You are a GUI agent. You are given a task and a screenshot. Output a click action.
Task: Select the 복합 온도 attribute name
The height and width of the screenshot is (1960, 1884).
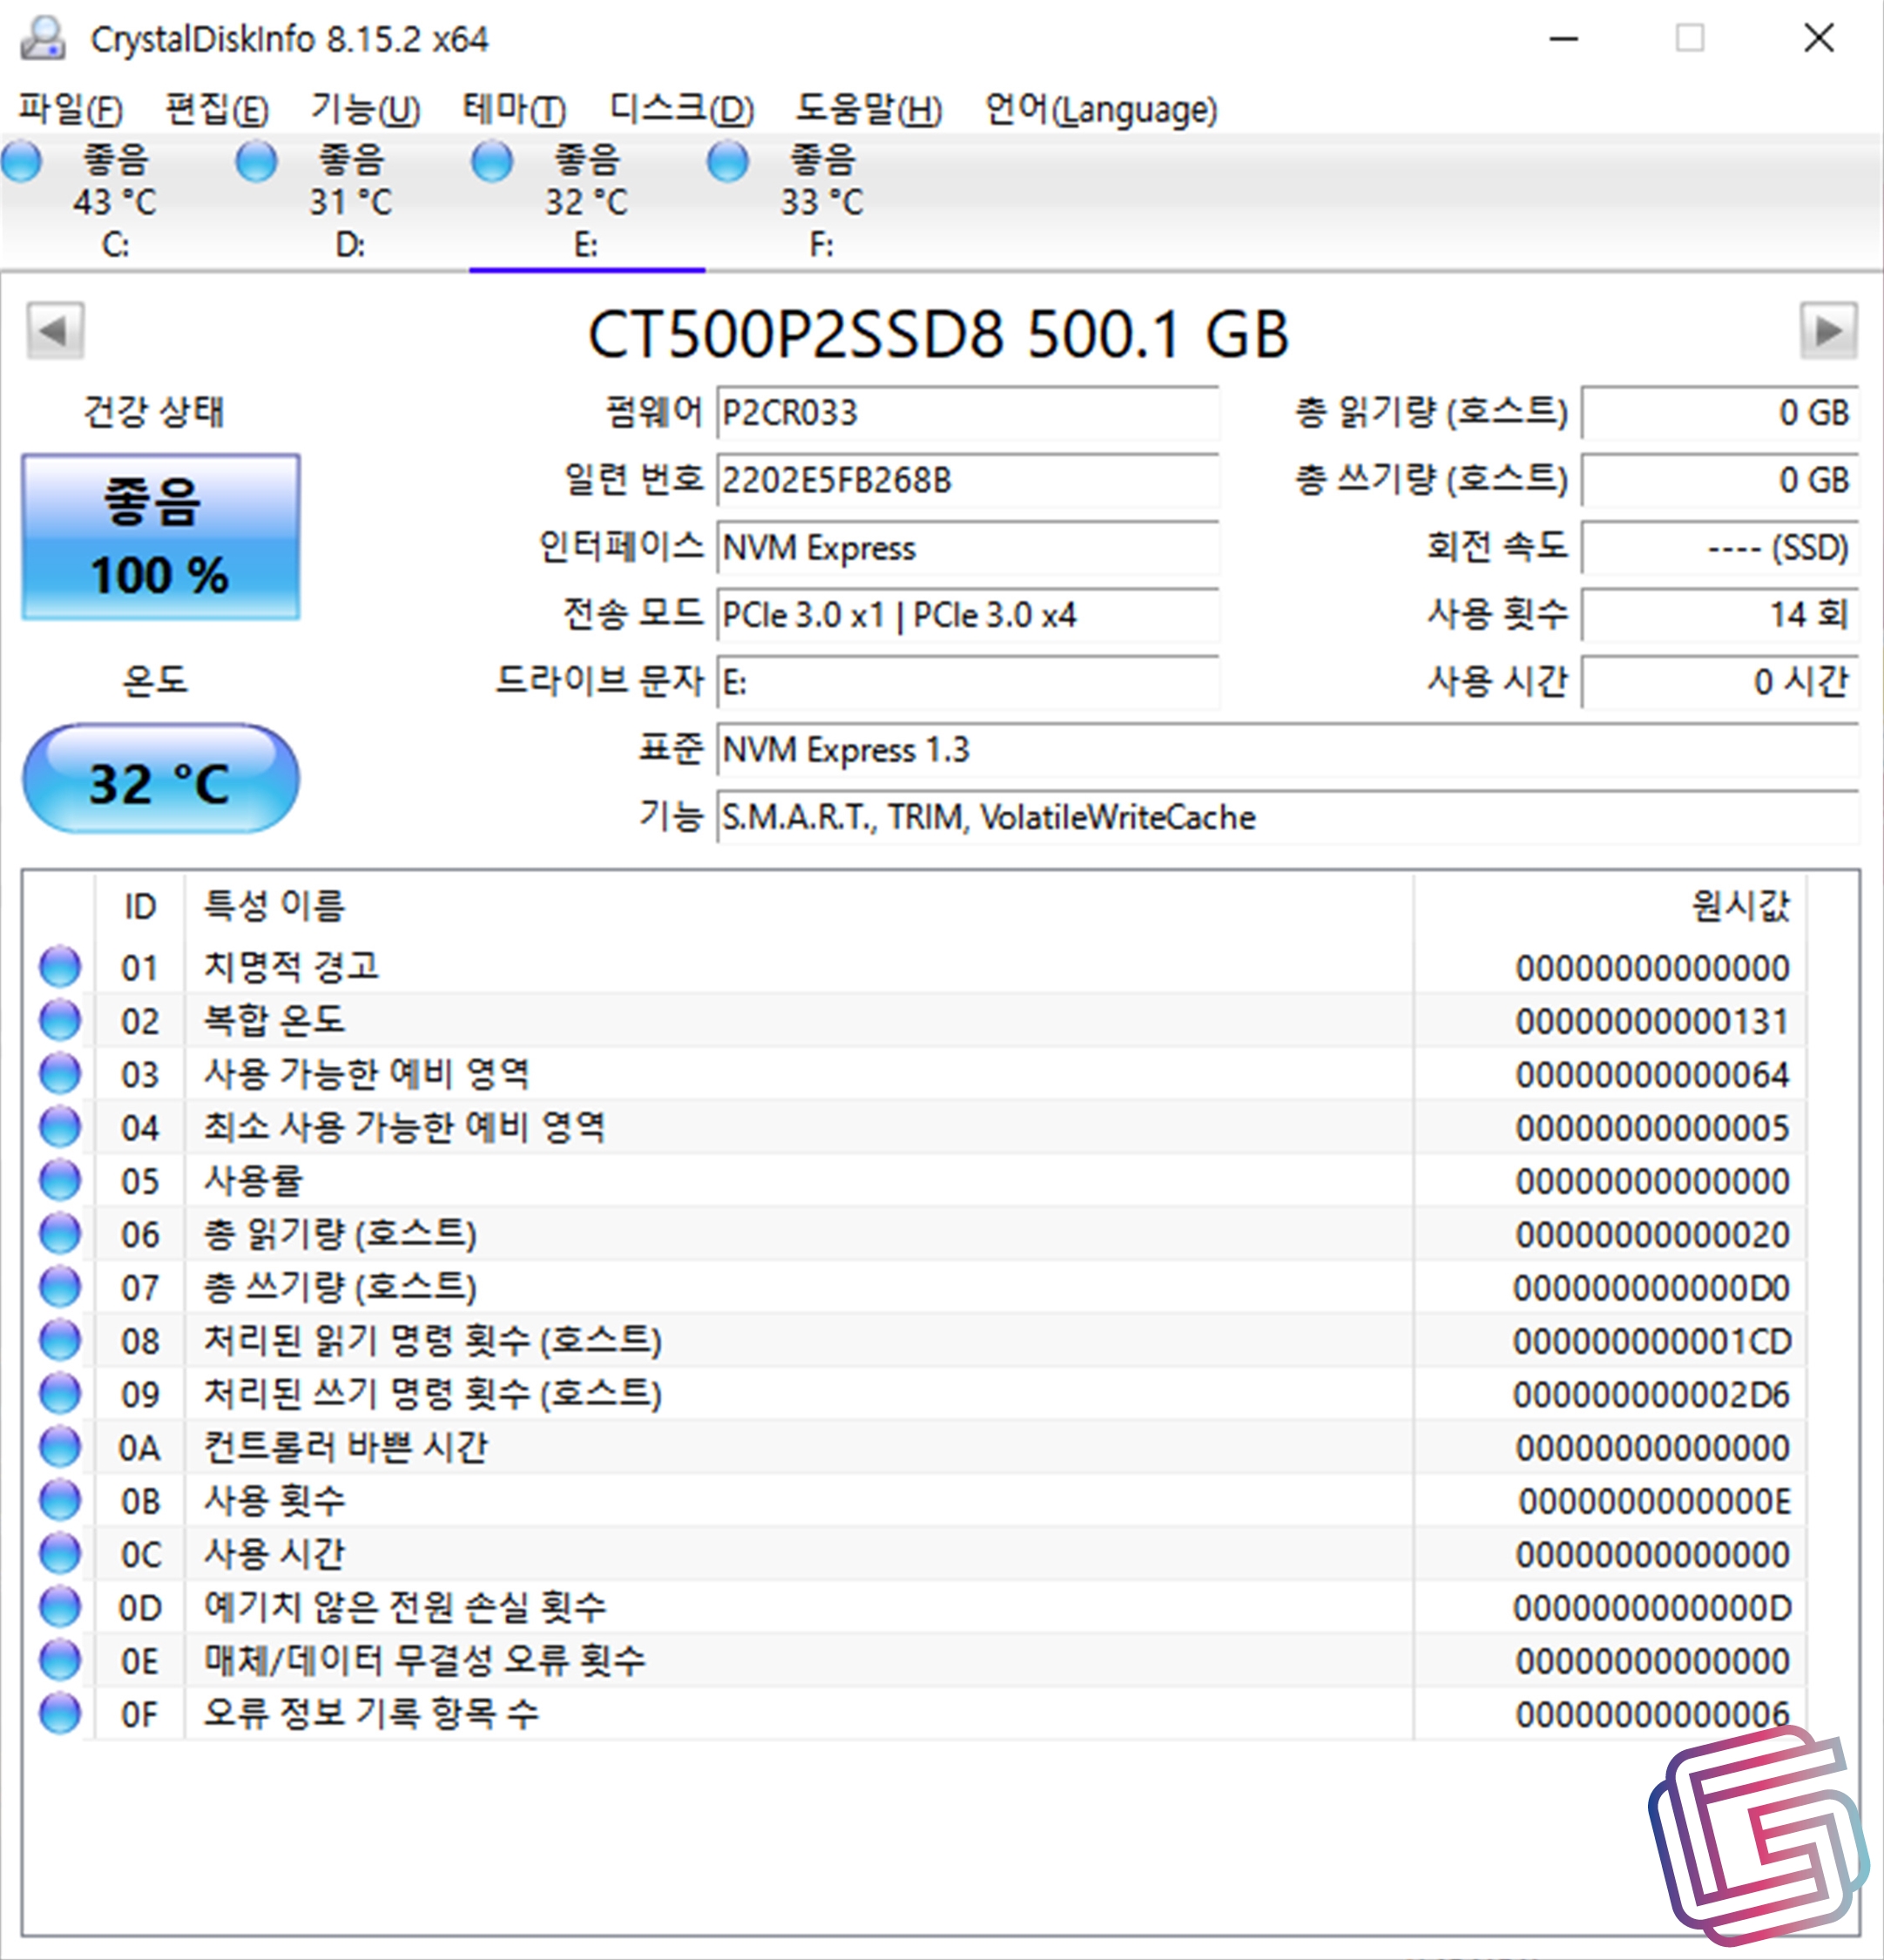pyautogui.click(x=275, y=1020)
